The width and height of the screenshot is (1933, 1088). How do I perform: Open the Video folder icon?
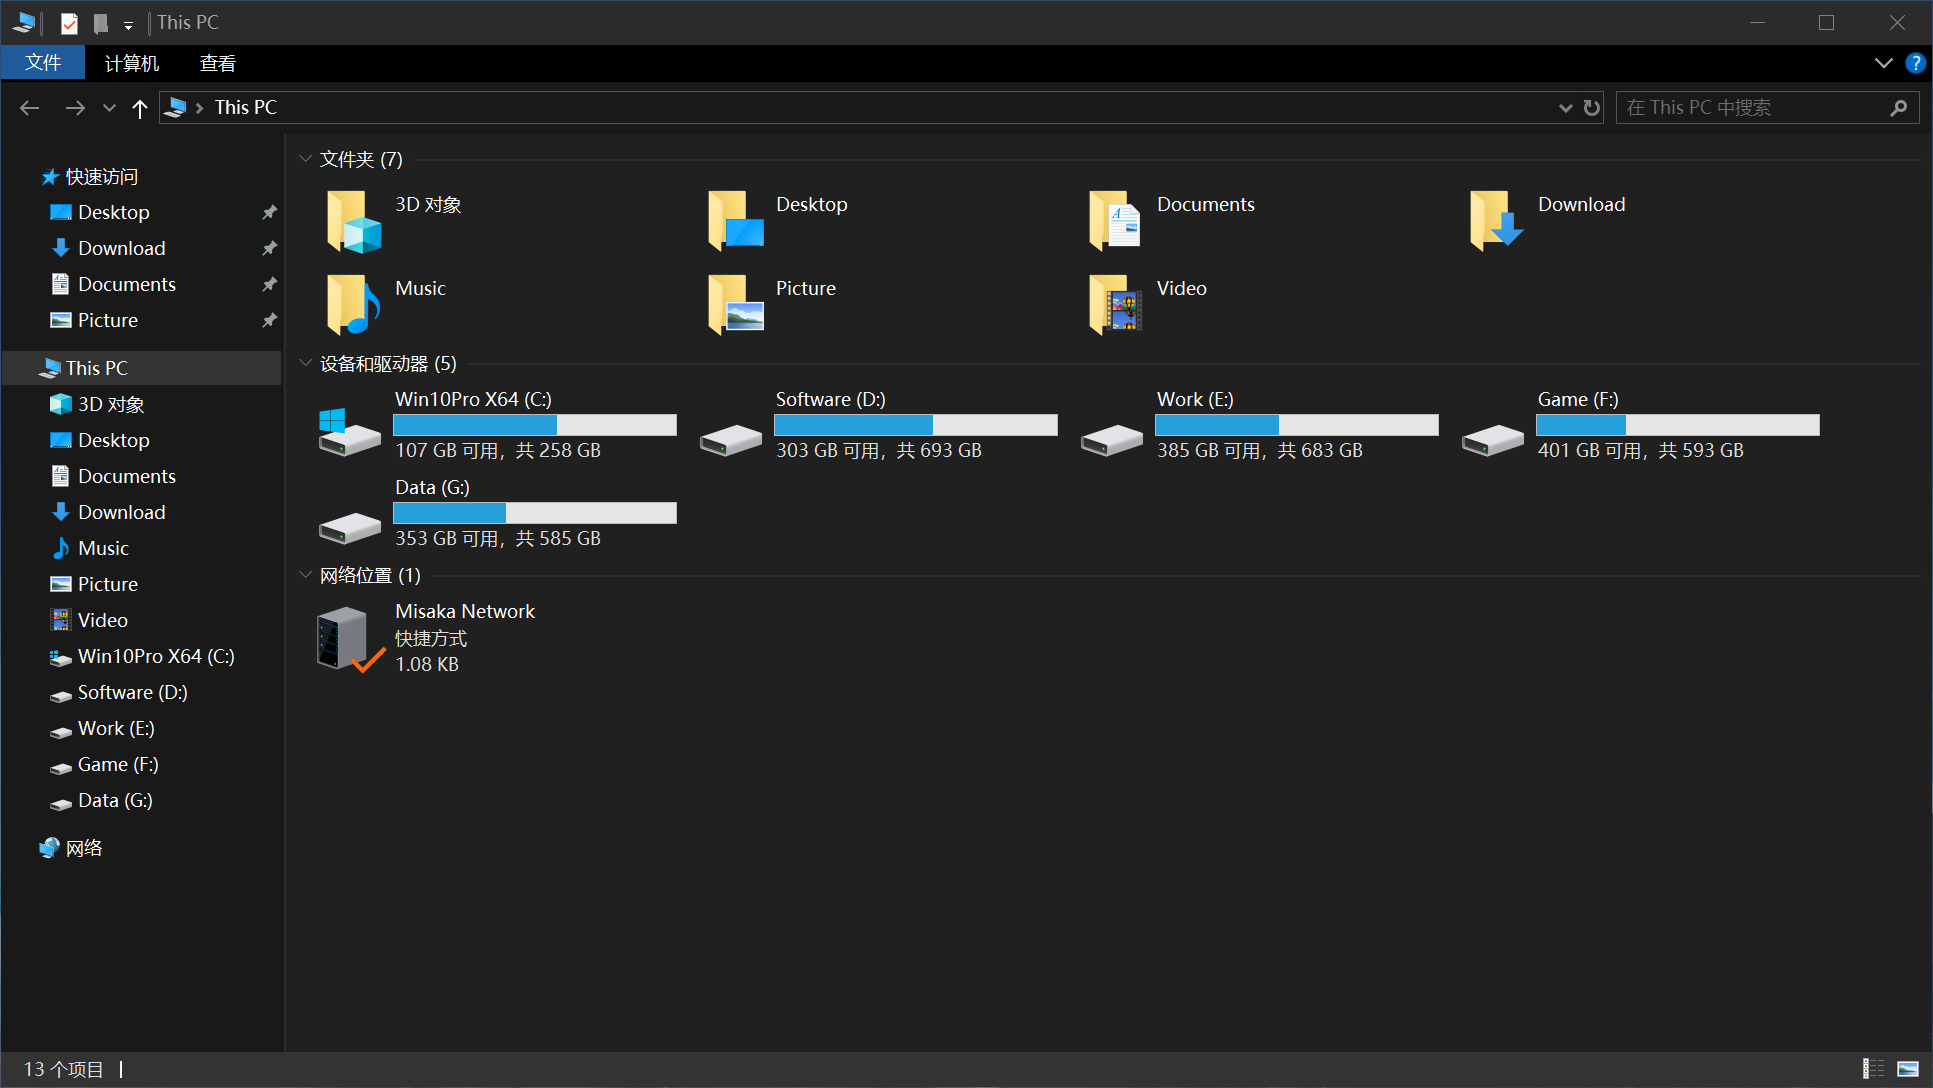click(x=1115, y=304)
